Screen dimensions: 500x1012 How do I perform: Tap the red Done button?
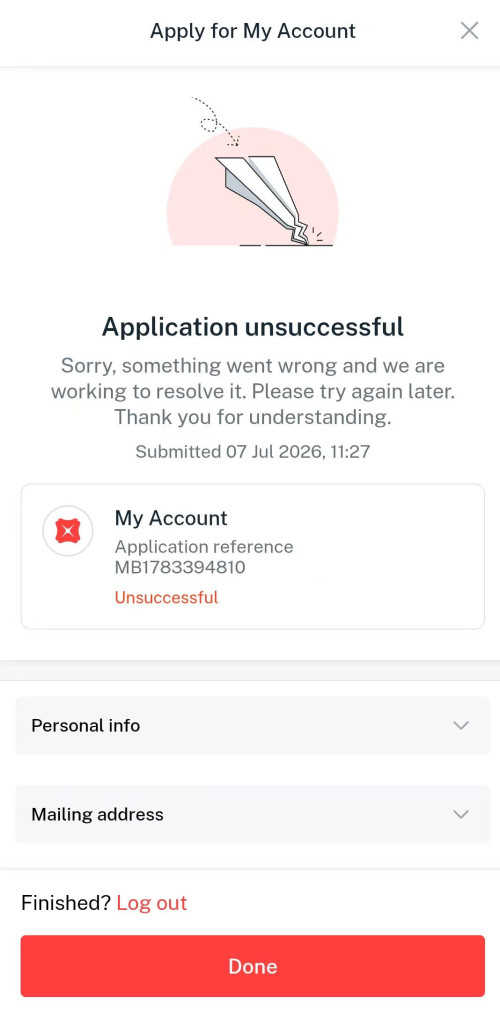pyautogui.click(x=253, y=966)
